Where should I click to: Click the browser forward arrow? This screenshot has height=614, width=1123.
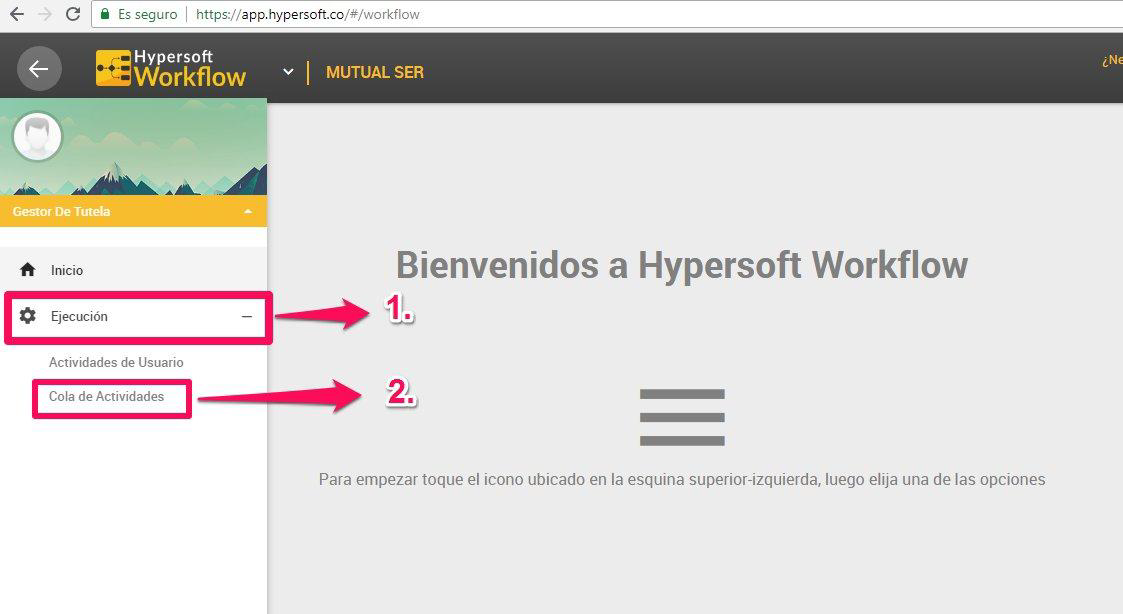[44, 15]
